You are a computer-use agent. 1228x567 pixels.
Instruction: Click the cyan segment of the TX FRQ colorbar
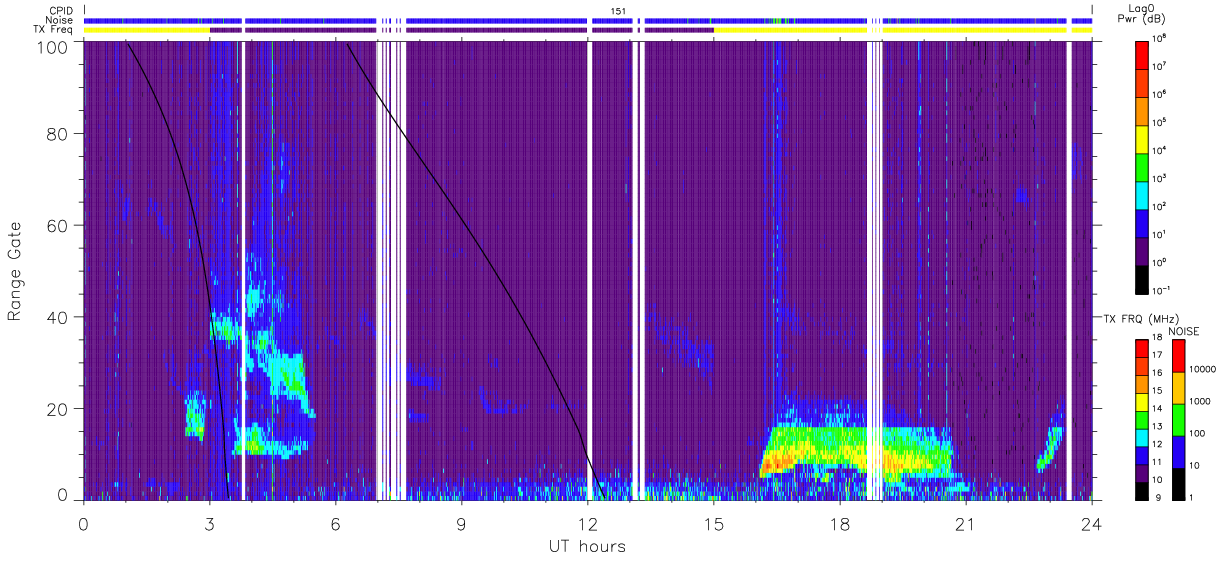(1141, 439)
